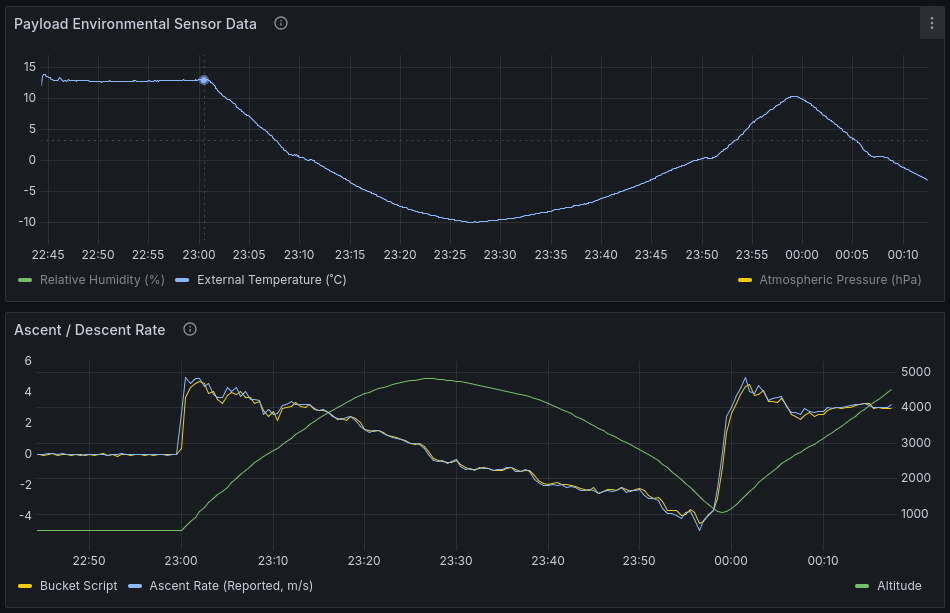The height and width of the screenshot is (613, 950).
Task: Click the yellow Atmospheric Pressure legend color marker
Action: coord(745,280)
